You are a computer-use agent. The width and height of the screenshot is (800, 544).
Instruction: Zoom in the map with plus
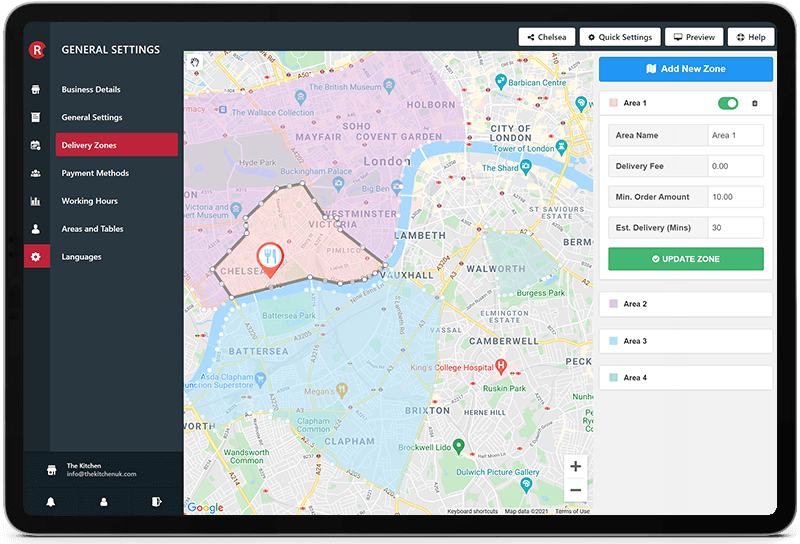(x=576, y=466)
